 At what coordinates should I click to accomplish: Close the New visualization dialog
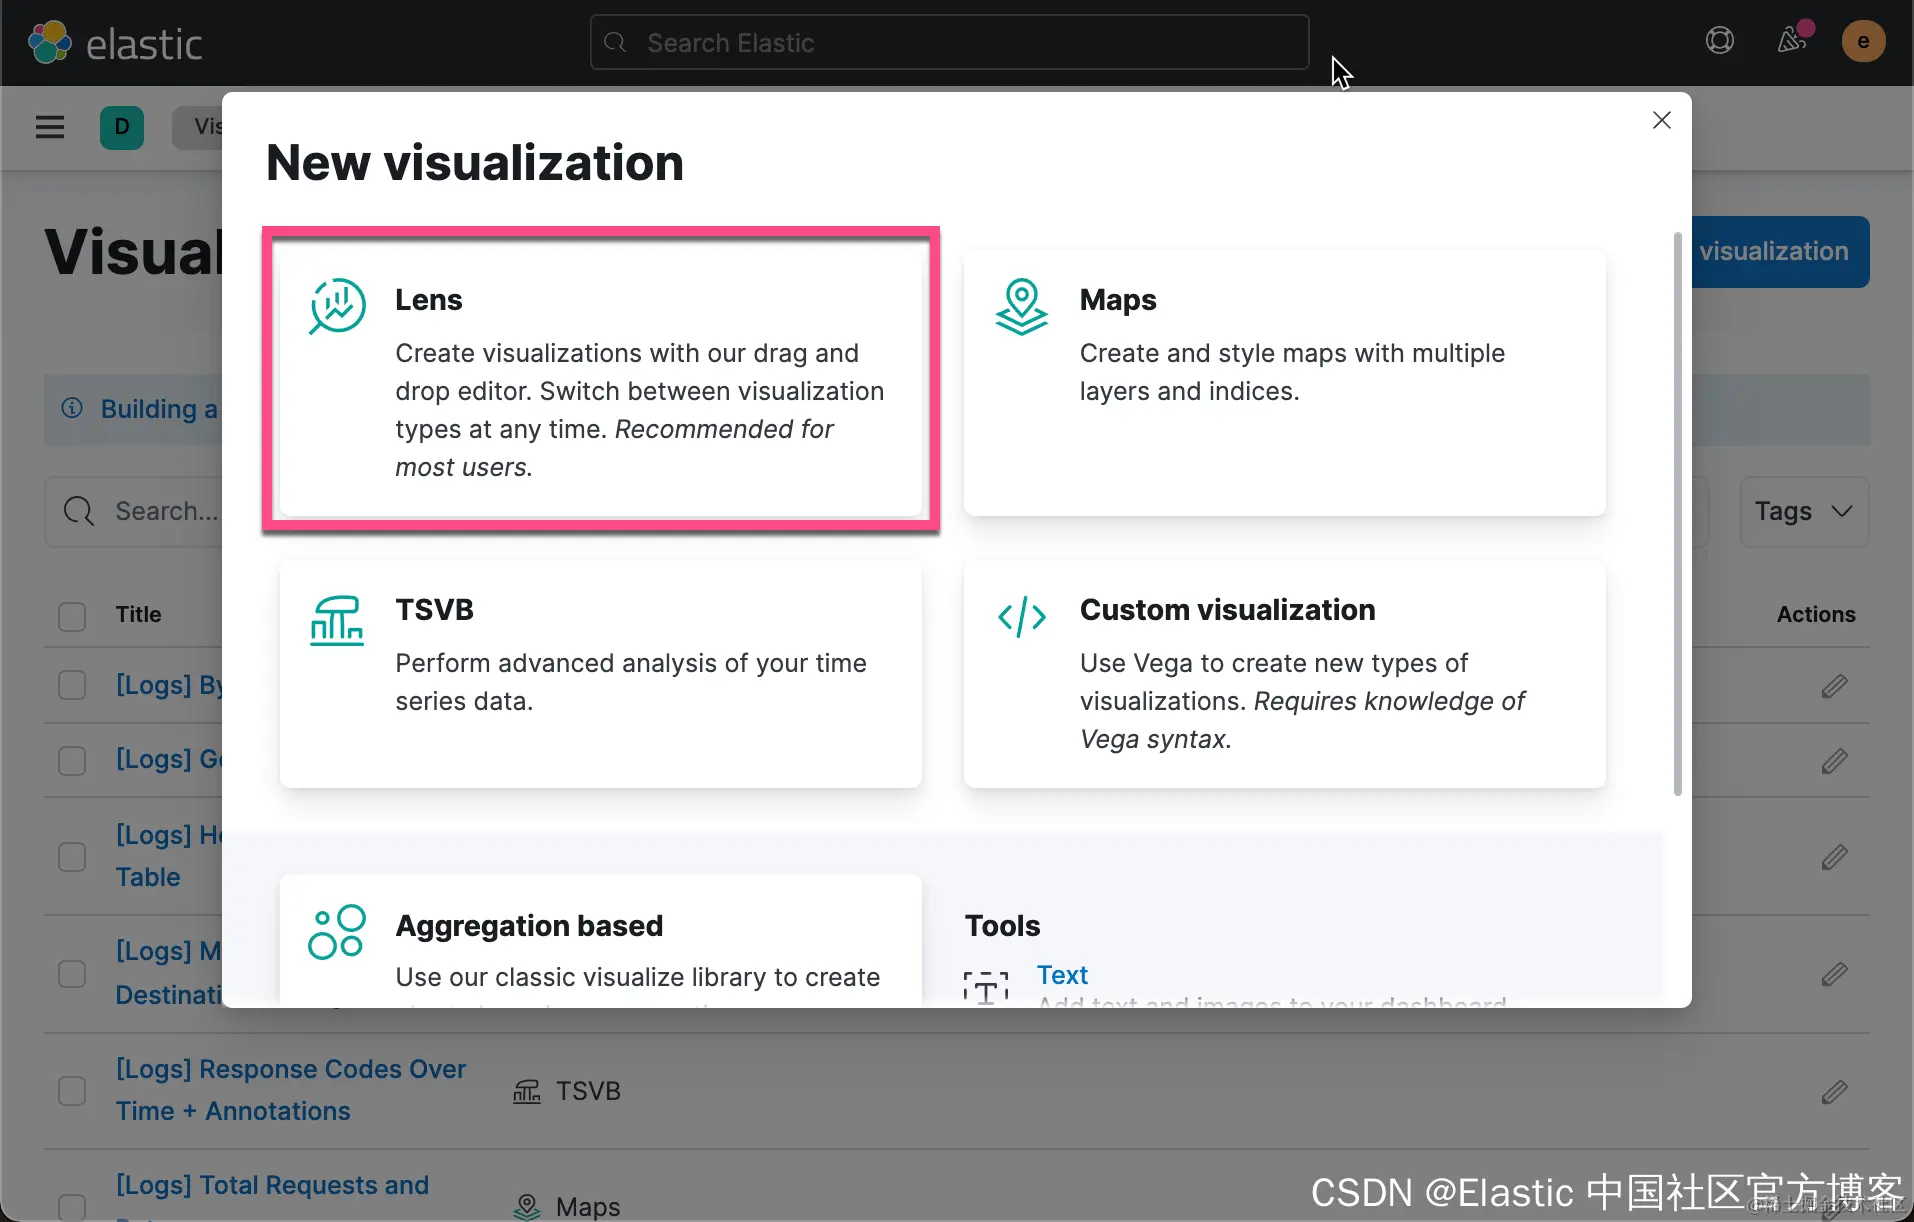tap(1662, 120)
